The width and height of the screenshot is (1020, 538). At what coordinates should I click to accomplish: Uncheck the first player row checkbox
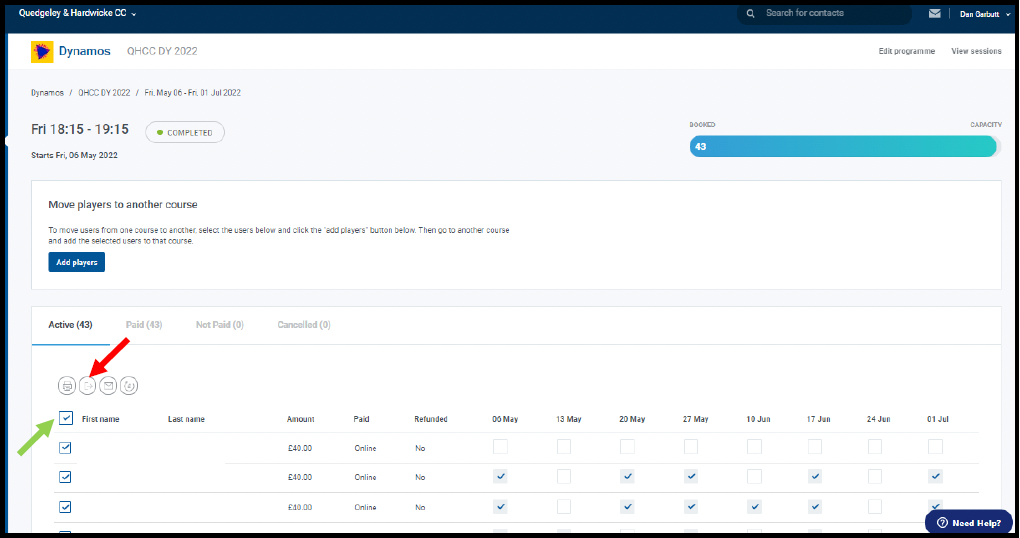pyautogui.click(x=66, y=448)
